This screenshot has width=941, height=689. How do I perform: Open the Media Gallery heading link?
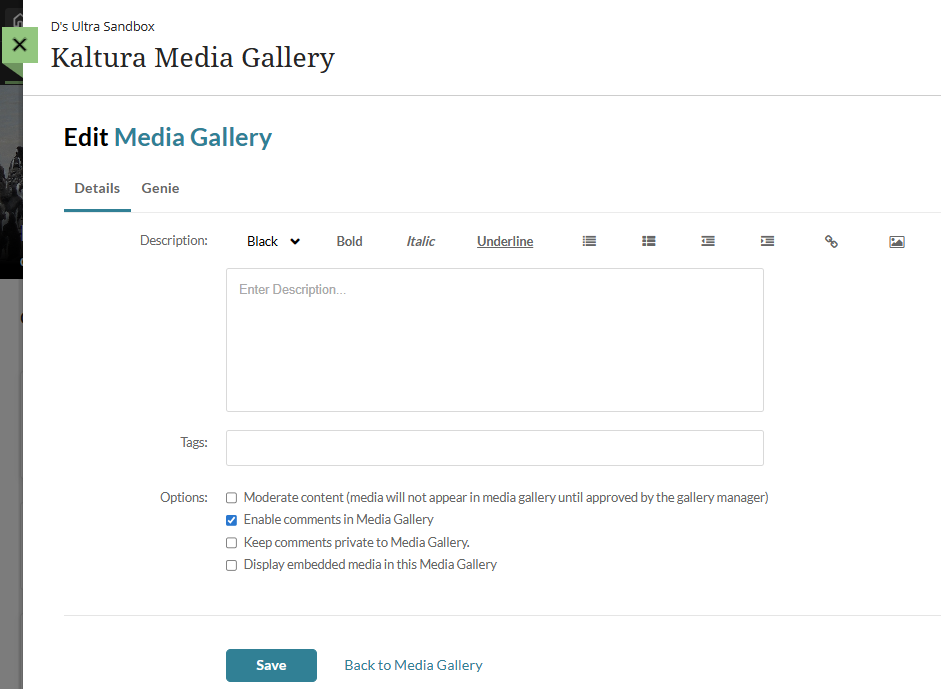point(193,137)
